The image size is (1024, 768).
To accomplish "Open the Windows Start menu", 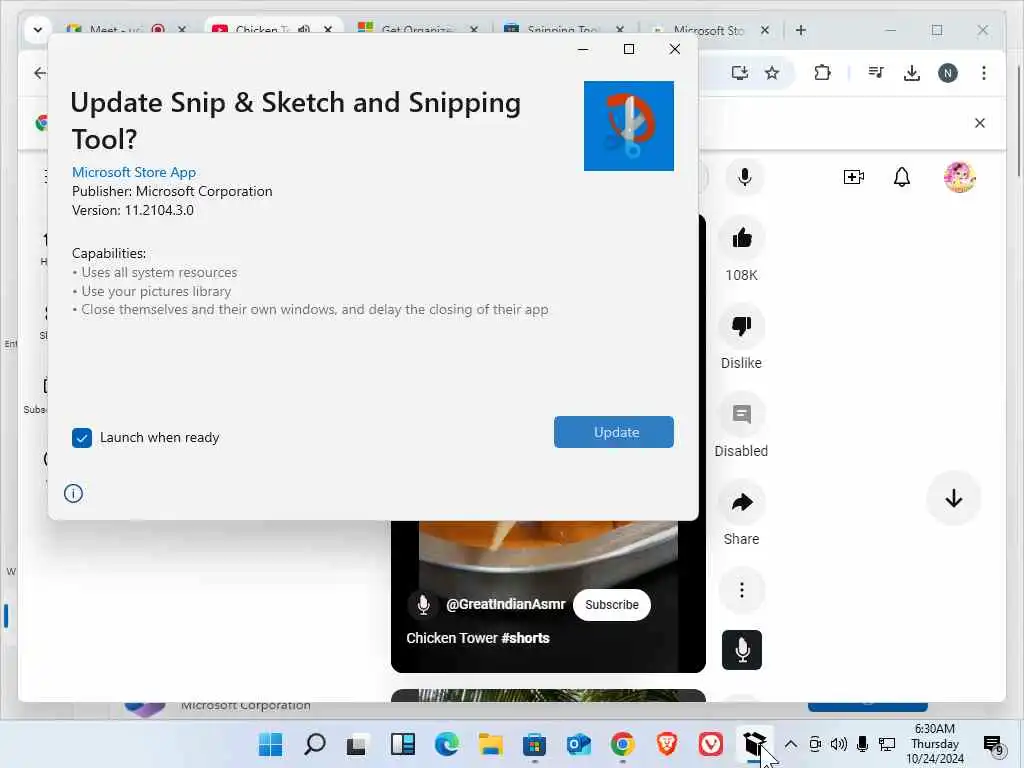I will point(270,744).
